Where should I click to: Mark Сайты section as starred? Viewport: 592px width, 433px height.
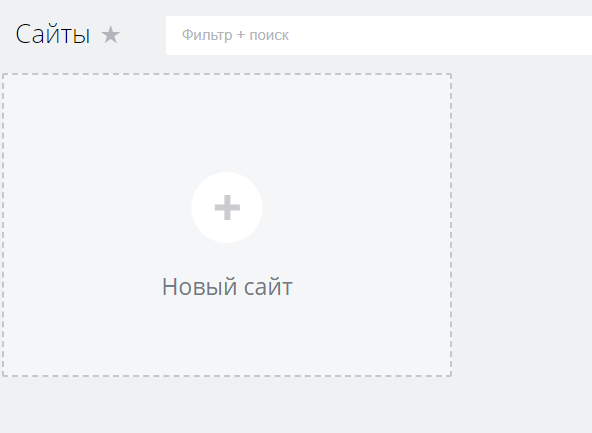point(111,34)
